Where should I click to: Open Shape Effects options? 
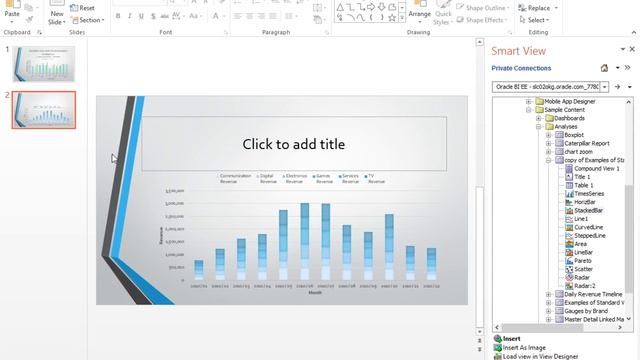[x=482, y=20]
